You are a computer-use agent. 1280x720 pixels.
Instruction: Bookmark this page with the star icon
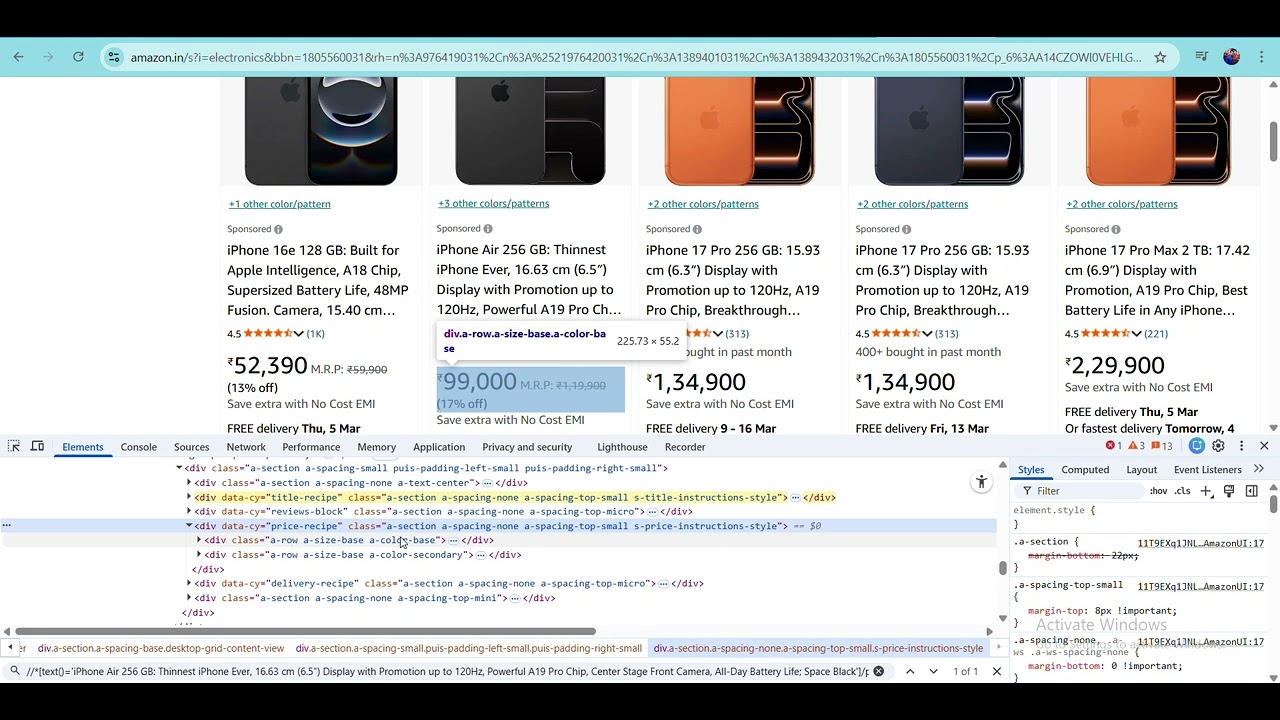point(1160,57)
